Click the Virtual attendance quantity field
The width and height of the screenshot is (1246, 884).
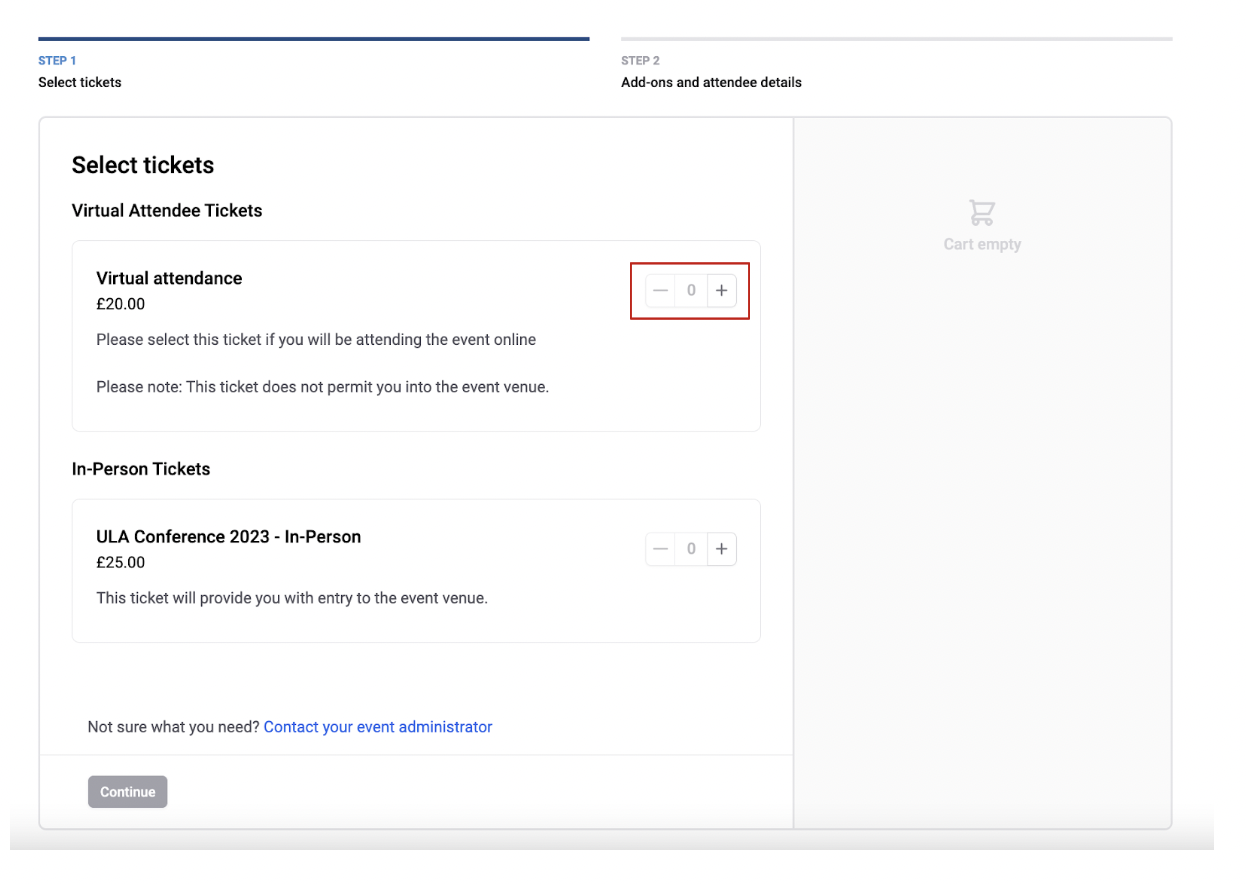(x=691, y=291)
